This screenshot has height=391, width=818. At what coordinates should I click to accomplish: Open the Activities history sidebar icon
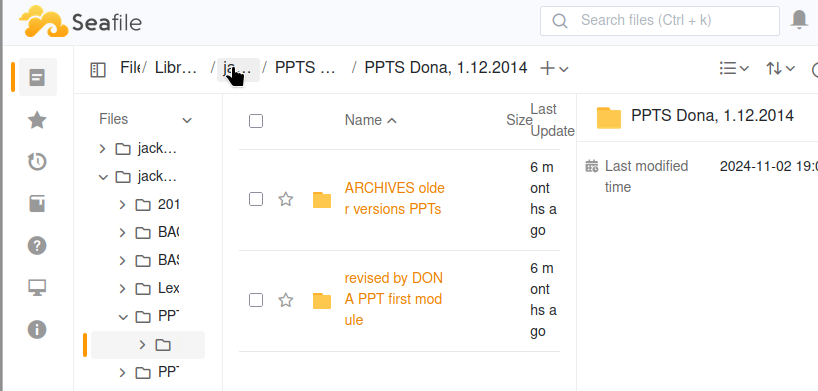pos(38,162)
